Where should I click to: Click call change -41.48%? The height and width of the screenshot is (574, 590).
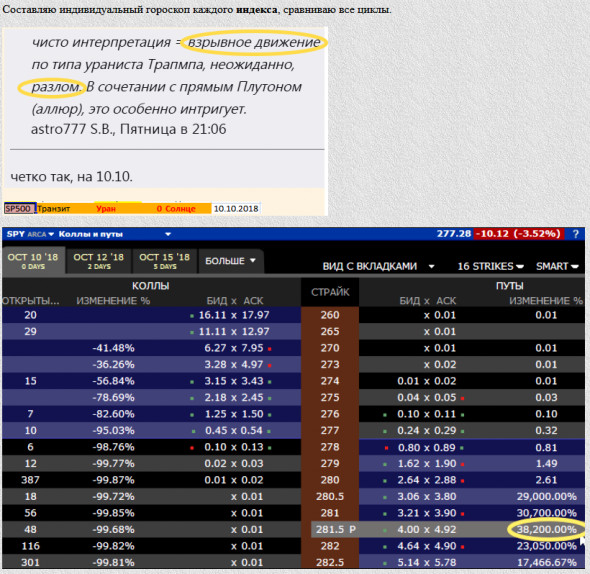(113, 348)
